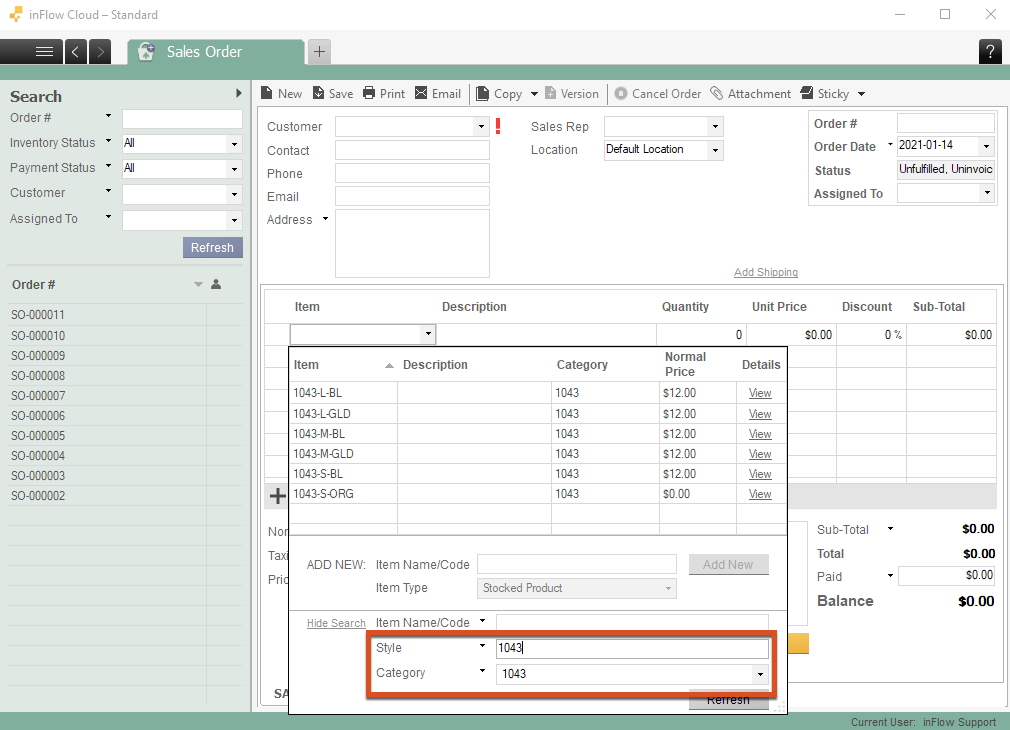Click the Refresh button in Search panel
The height and width of the screenshot is (730, 1010).
(x=212, y=247)
